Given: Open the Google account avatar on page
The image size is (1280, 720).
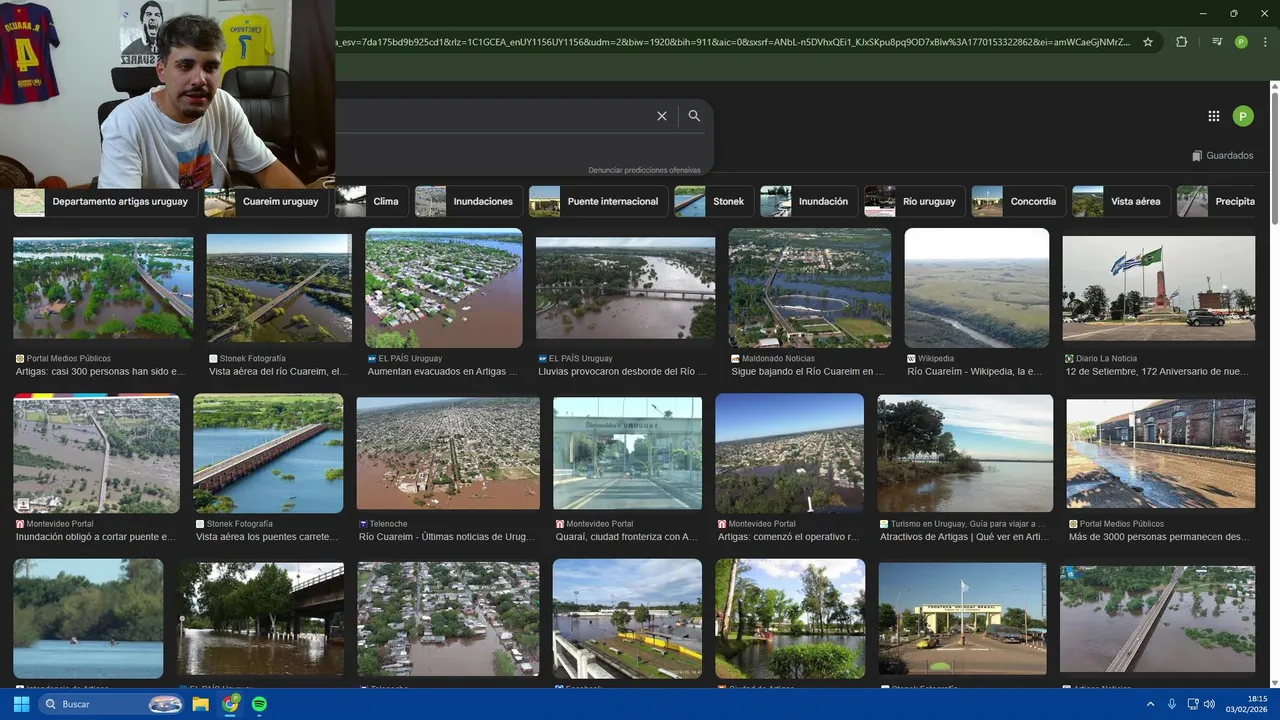Looking at the screenshot, I should (1243, 116).
